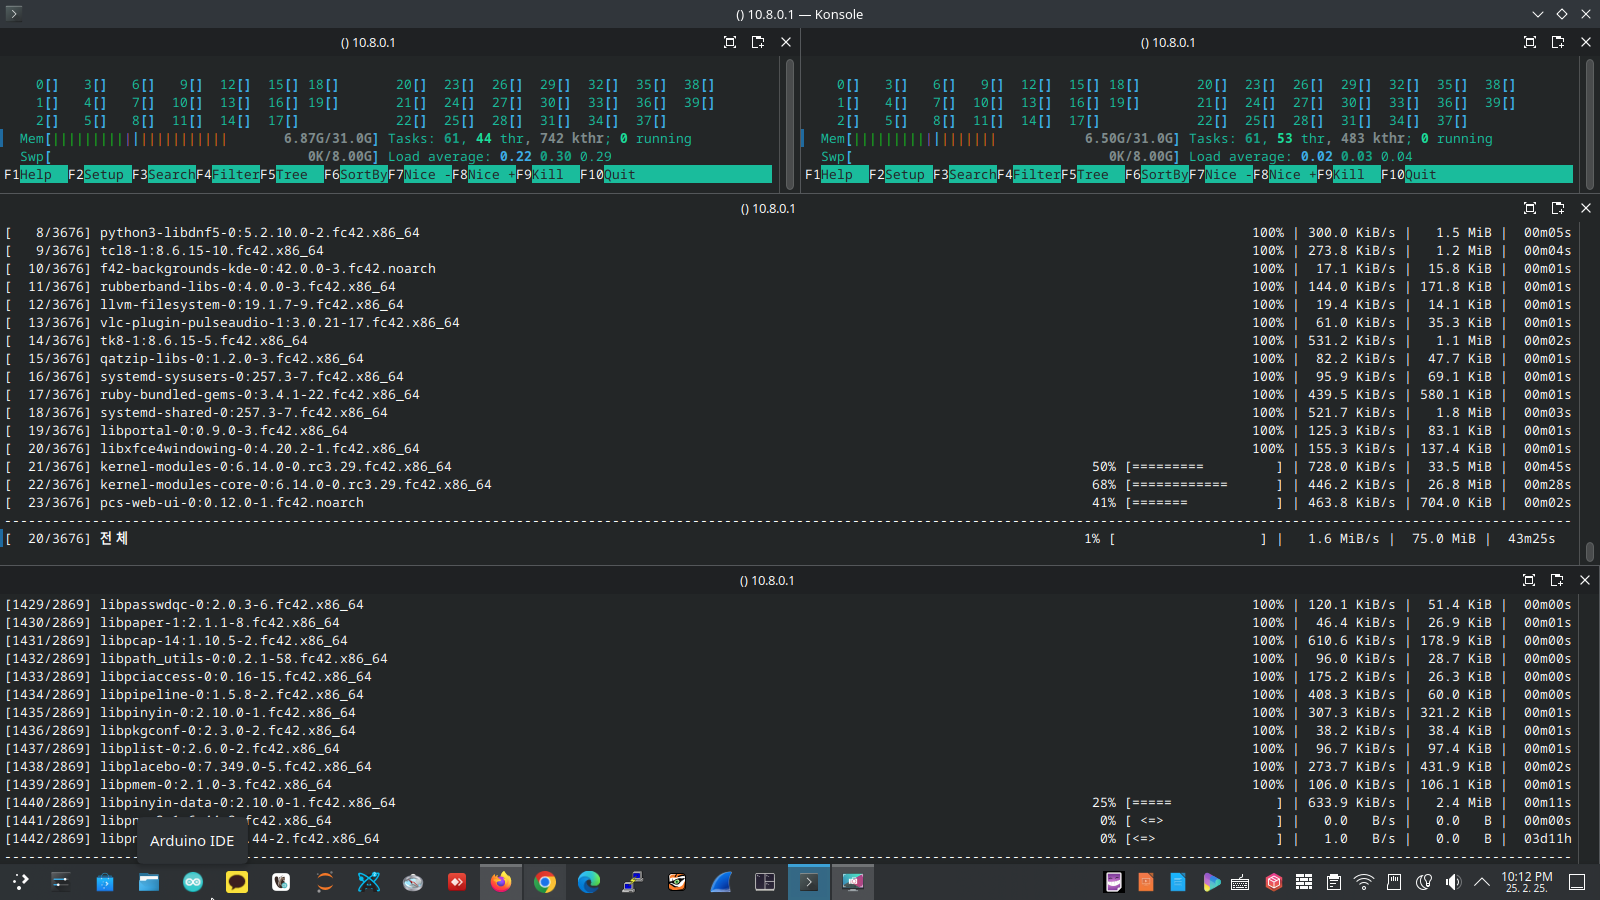The width and height of the screenshot is (1600, 900).
Task: Launch Arduino IDE from the taskbar
Action: pyautogui.click(x=193, y=882)
